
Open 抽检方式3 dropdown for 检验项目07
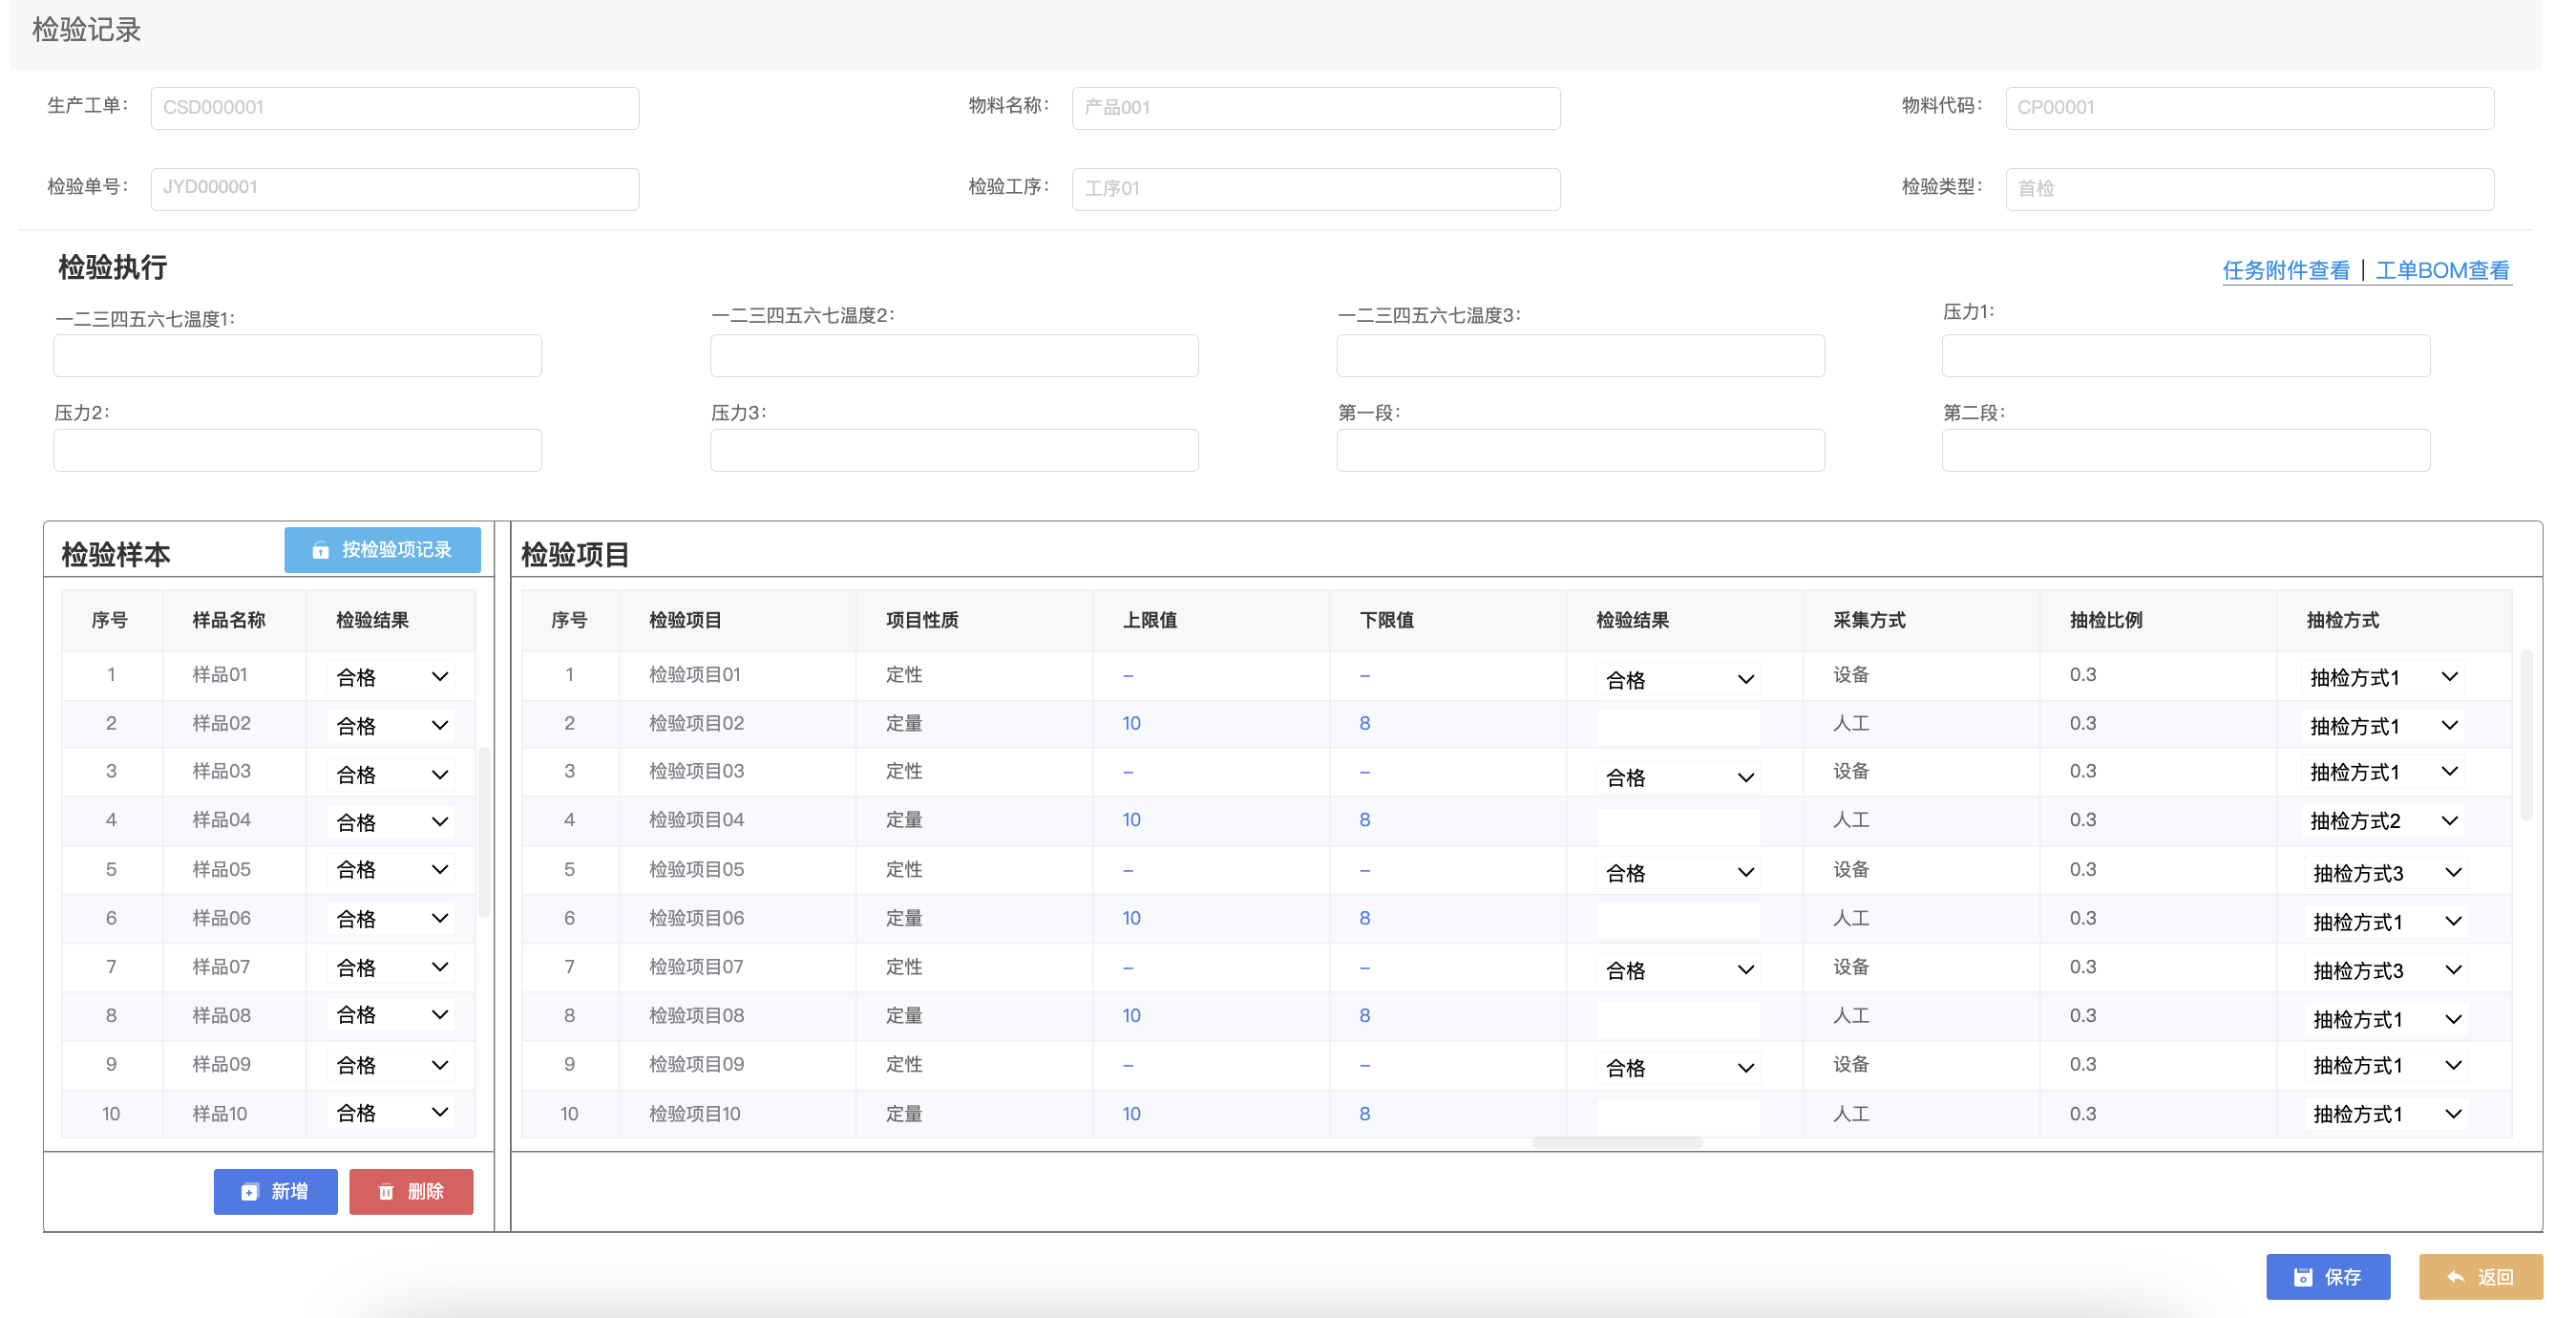(2385, 970)
